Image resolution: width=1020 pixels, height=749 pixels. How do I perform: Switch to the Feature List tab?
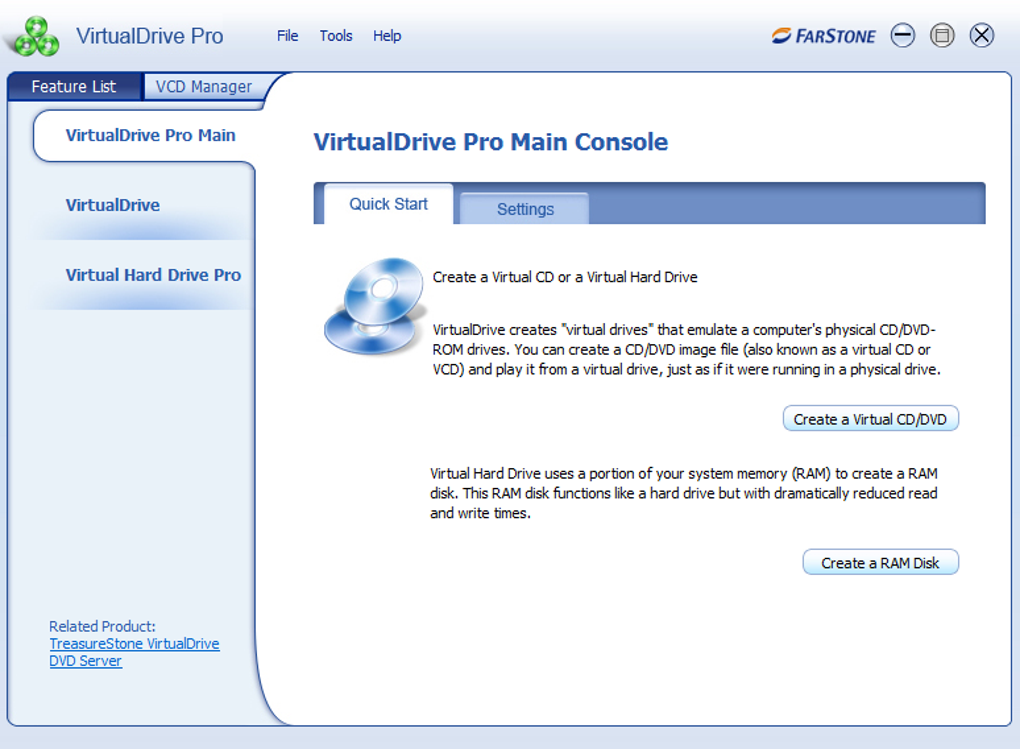[74, 87]
